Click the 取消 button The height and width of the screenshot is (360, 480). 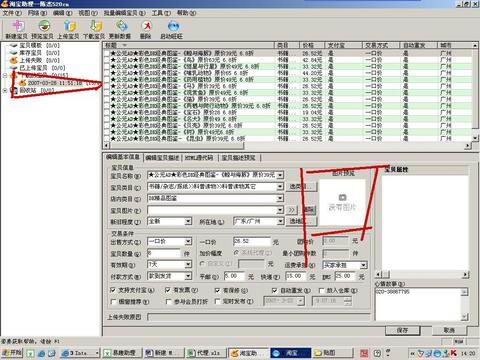tap(449, 330)
